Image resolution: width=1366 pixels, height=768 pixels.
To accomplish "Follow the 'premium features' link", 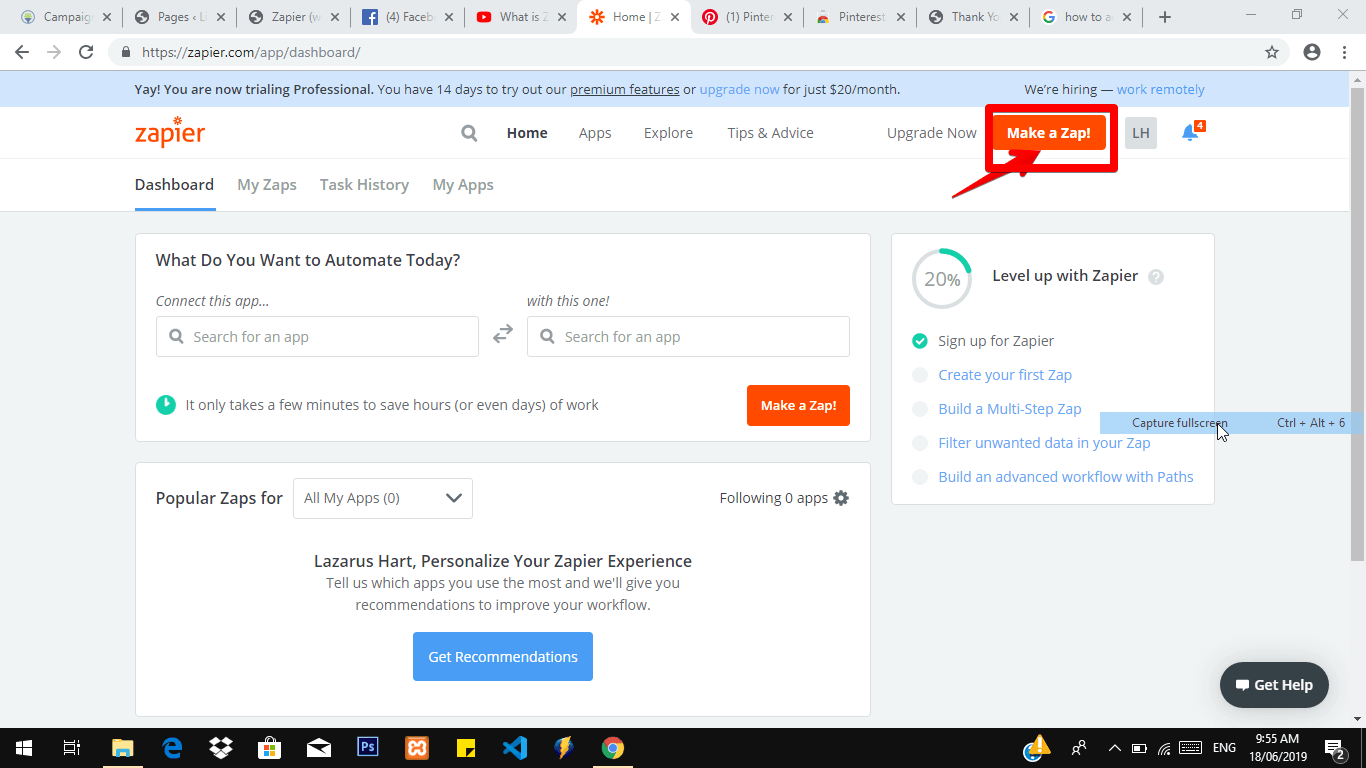I will click(625, 89).
